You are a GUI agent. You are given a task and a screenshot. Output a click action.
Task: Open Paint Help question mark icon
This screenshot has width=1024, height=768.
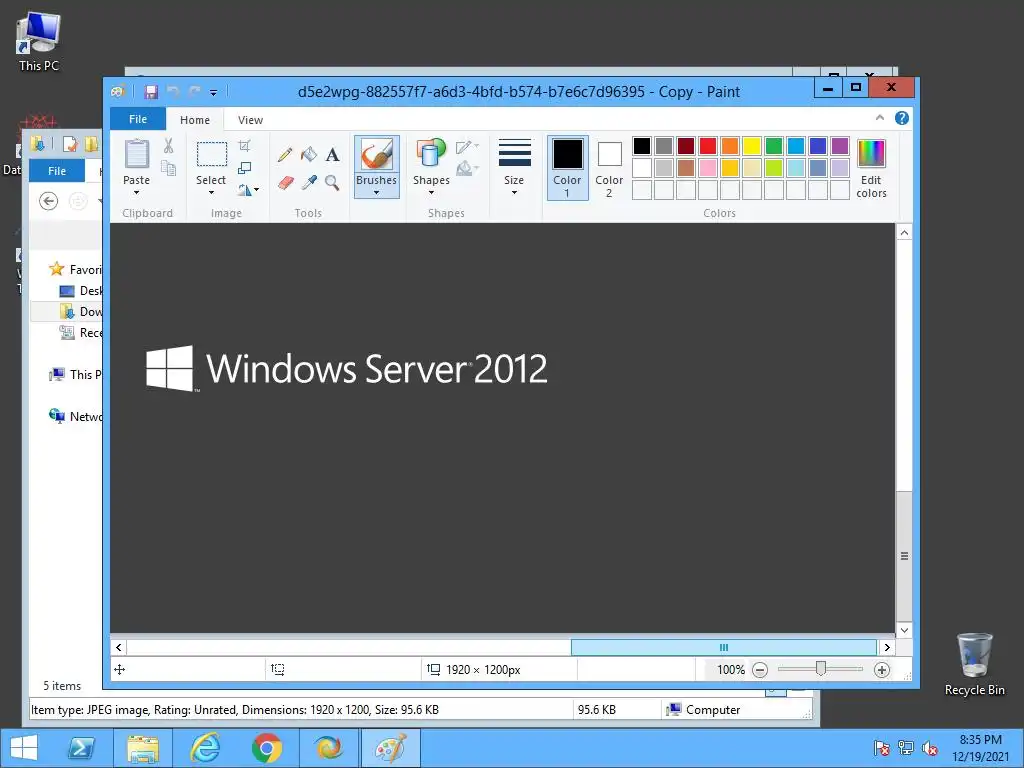coord(902,118)
